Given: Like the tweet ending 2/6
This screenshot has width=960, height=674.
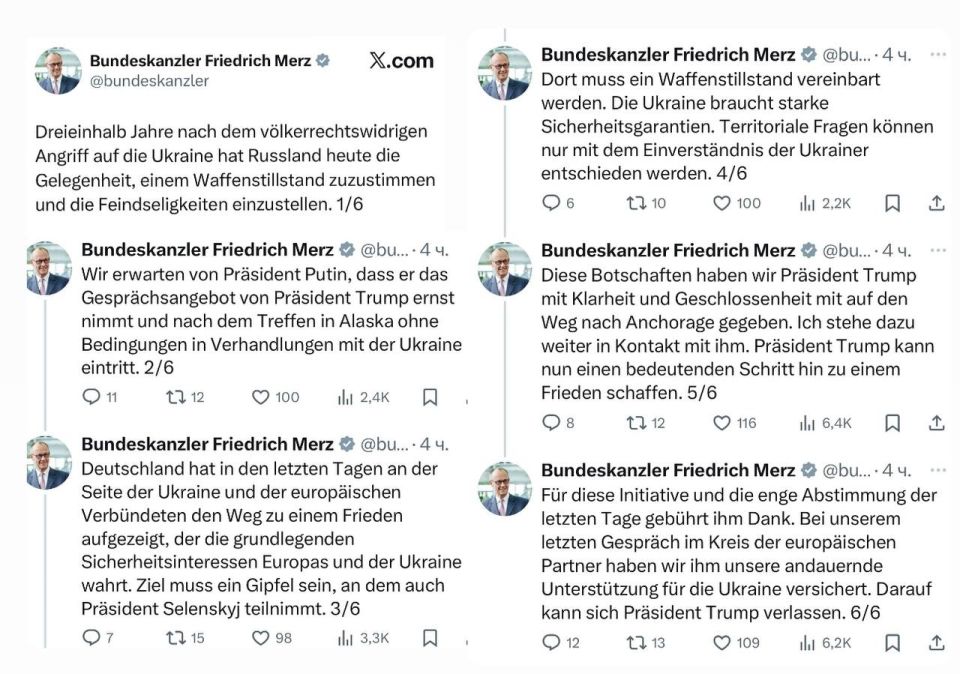Looking at the screenshot, I should point(260,397).
